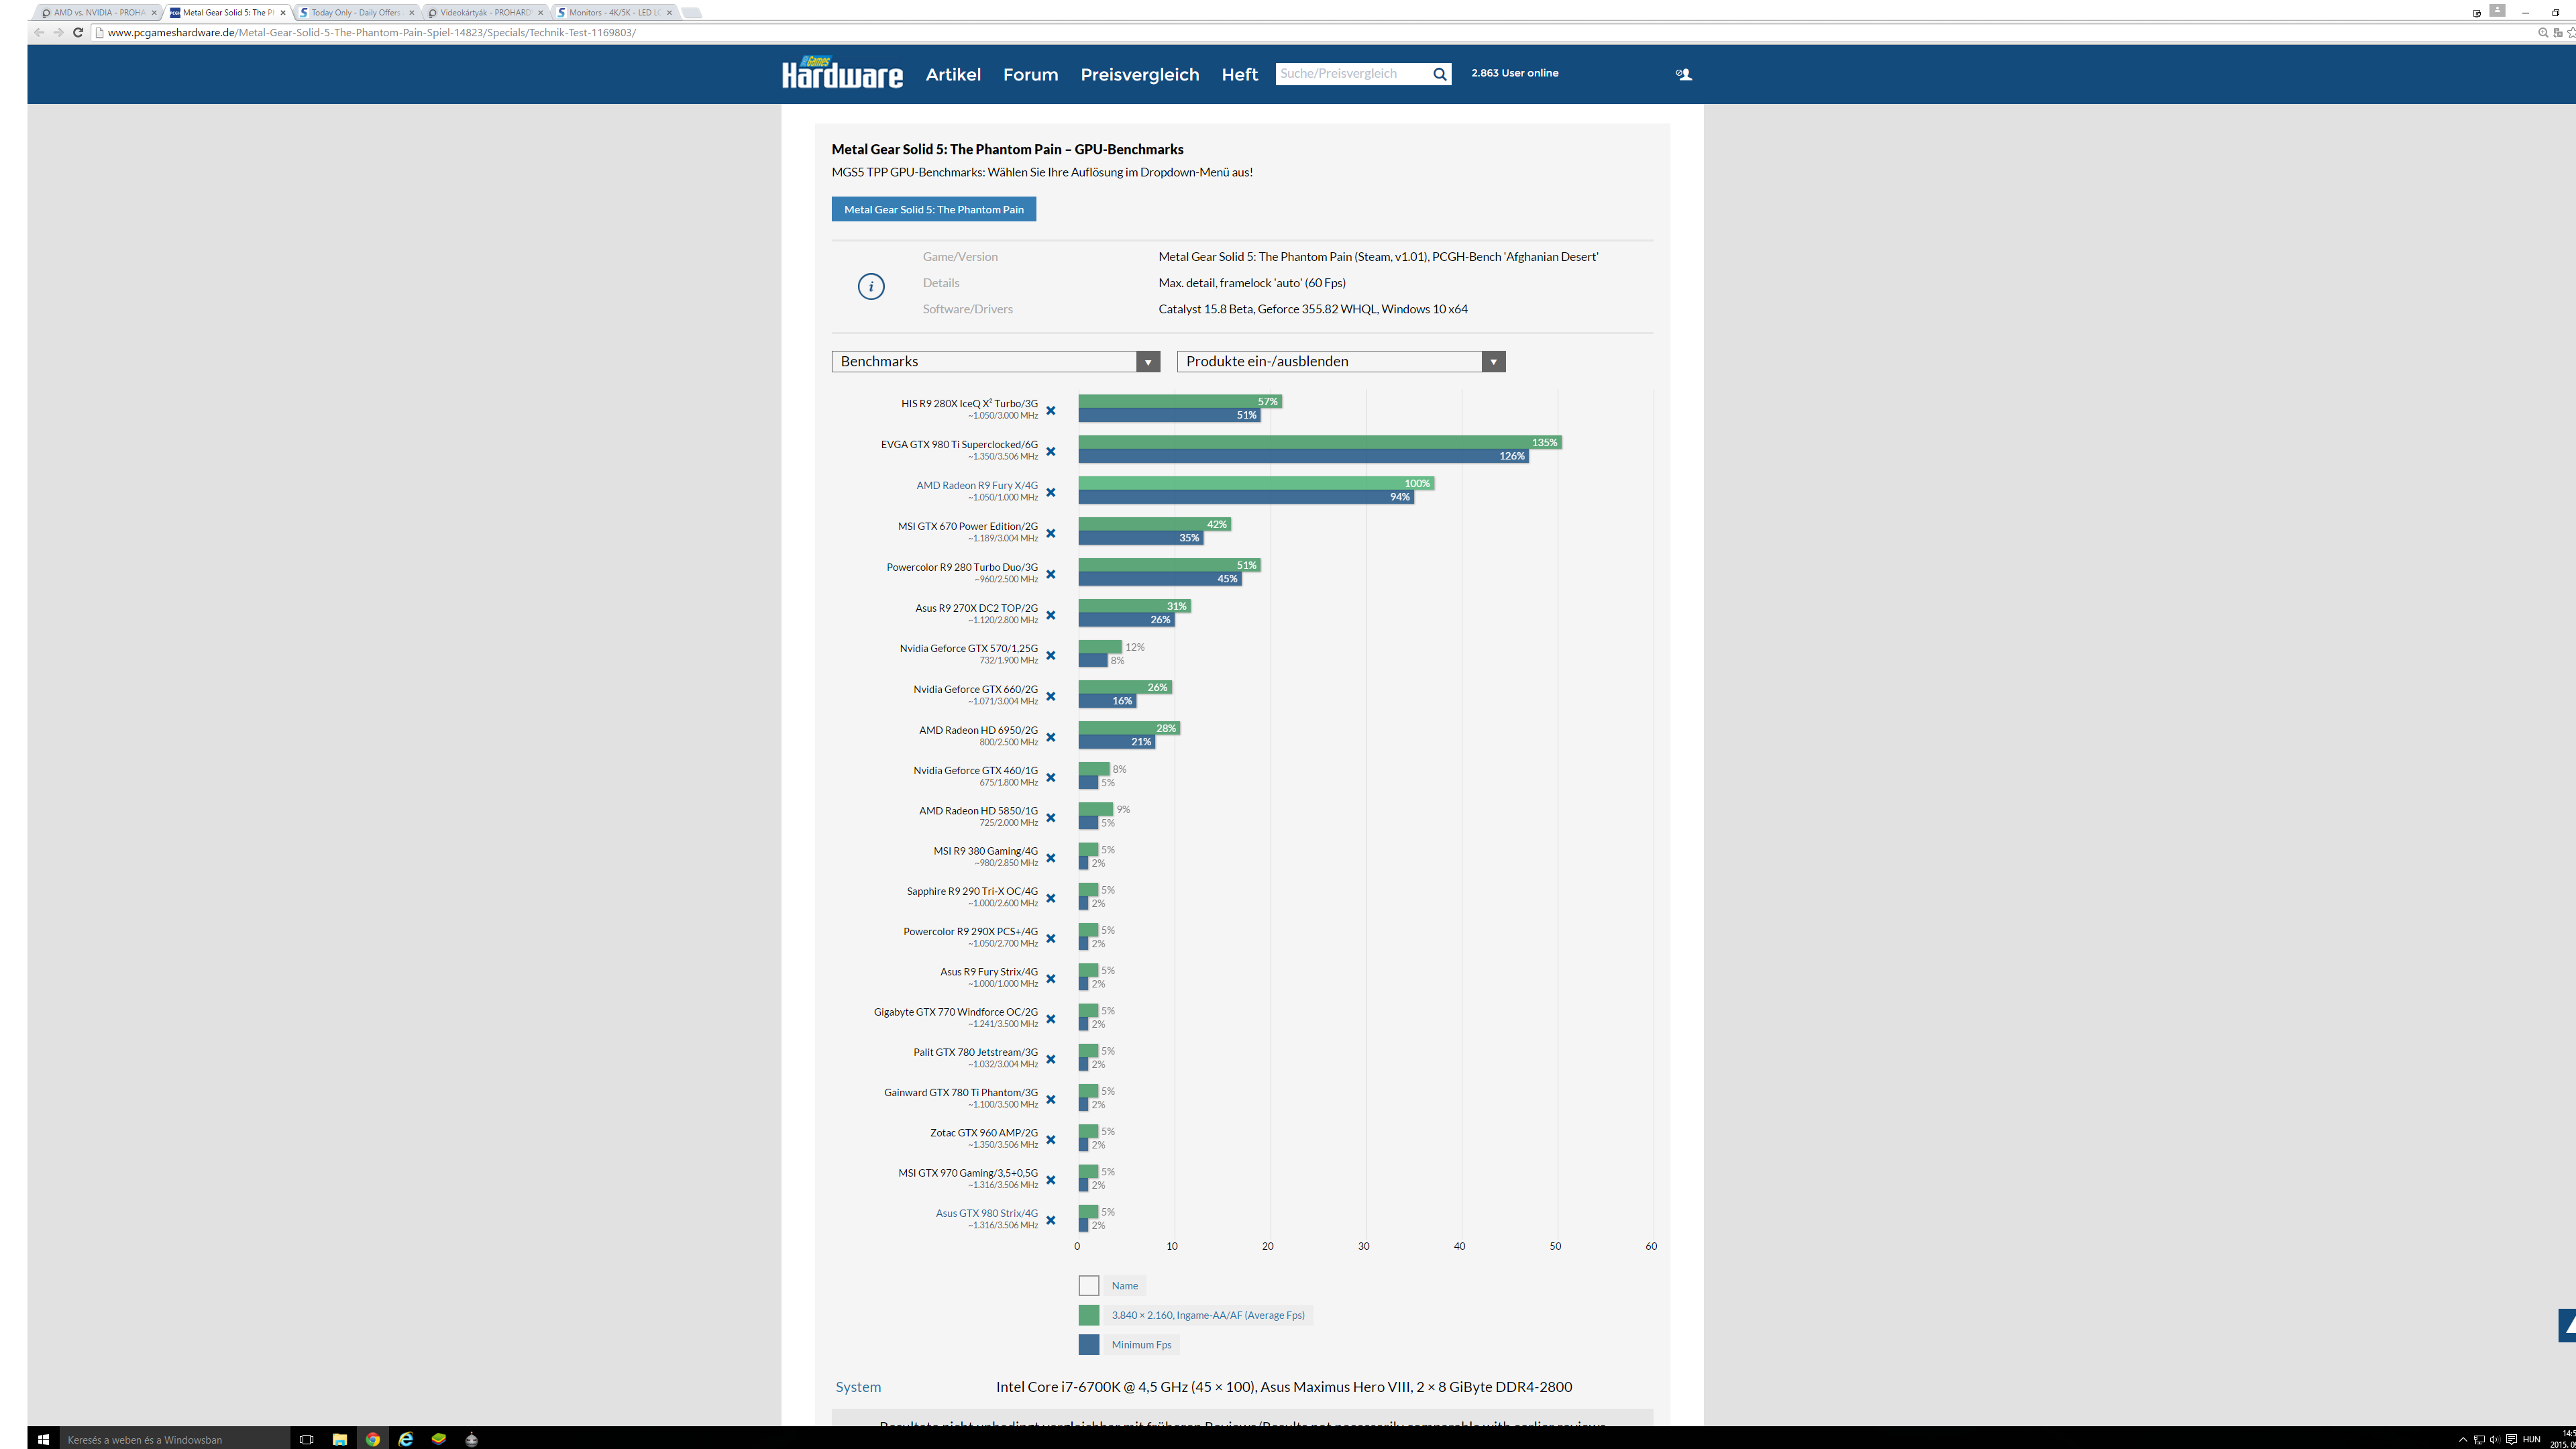
Task: Remove Asus R9 Fury Strix/4G via X icon
Action: (1050, 979)
